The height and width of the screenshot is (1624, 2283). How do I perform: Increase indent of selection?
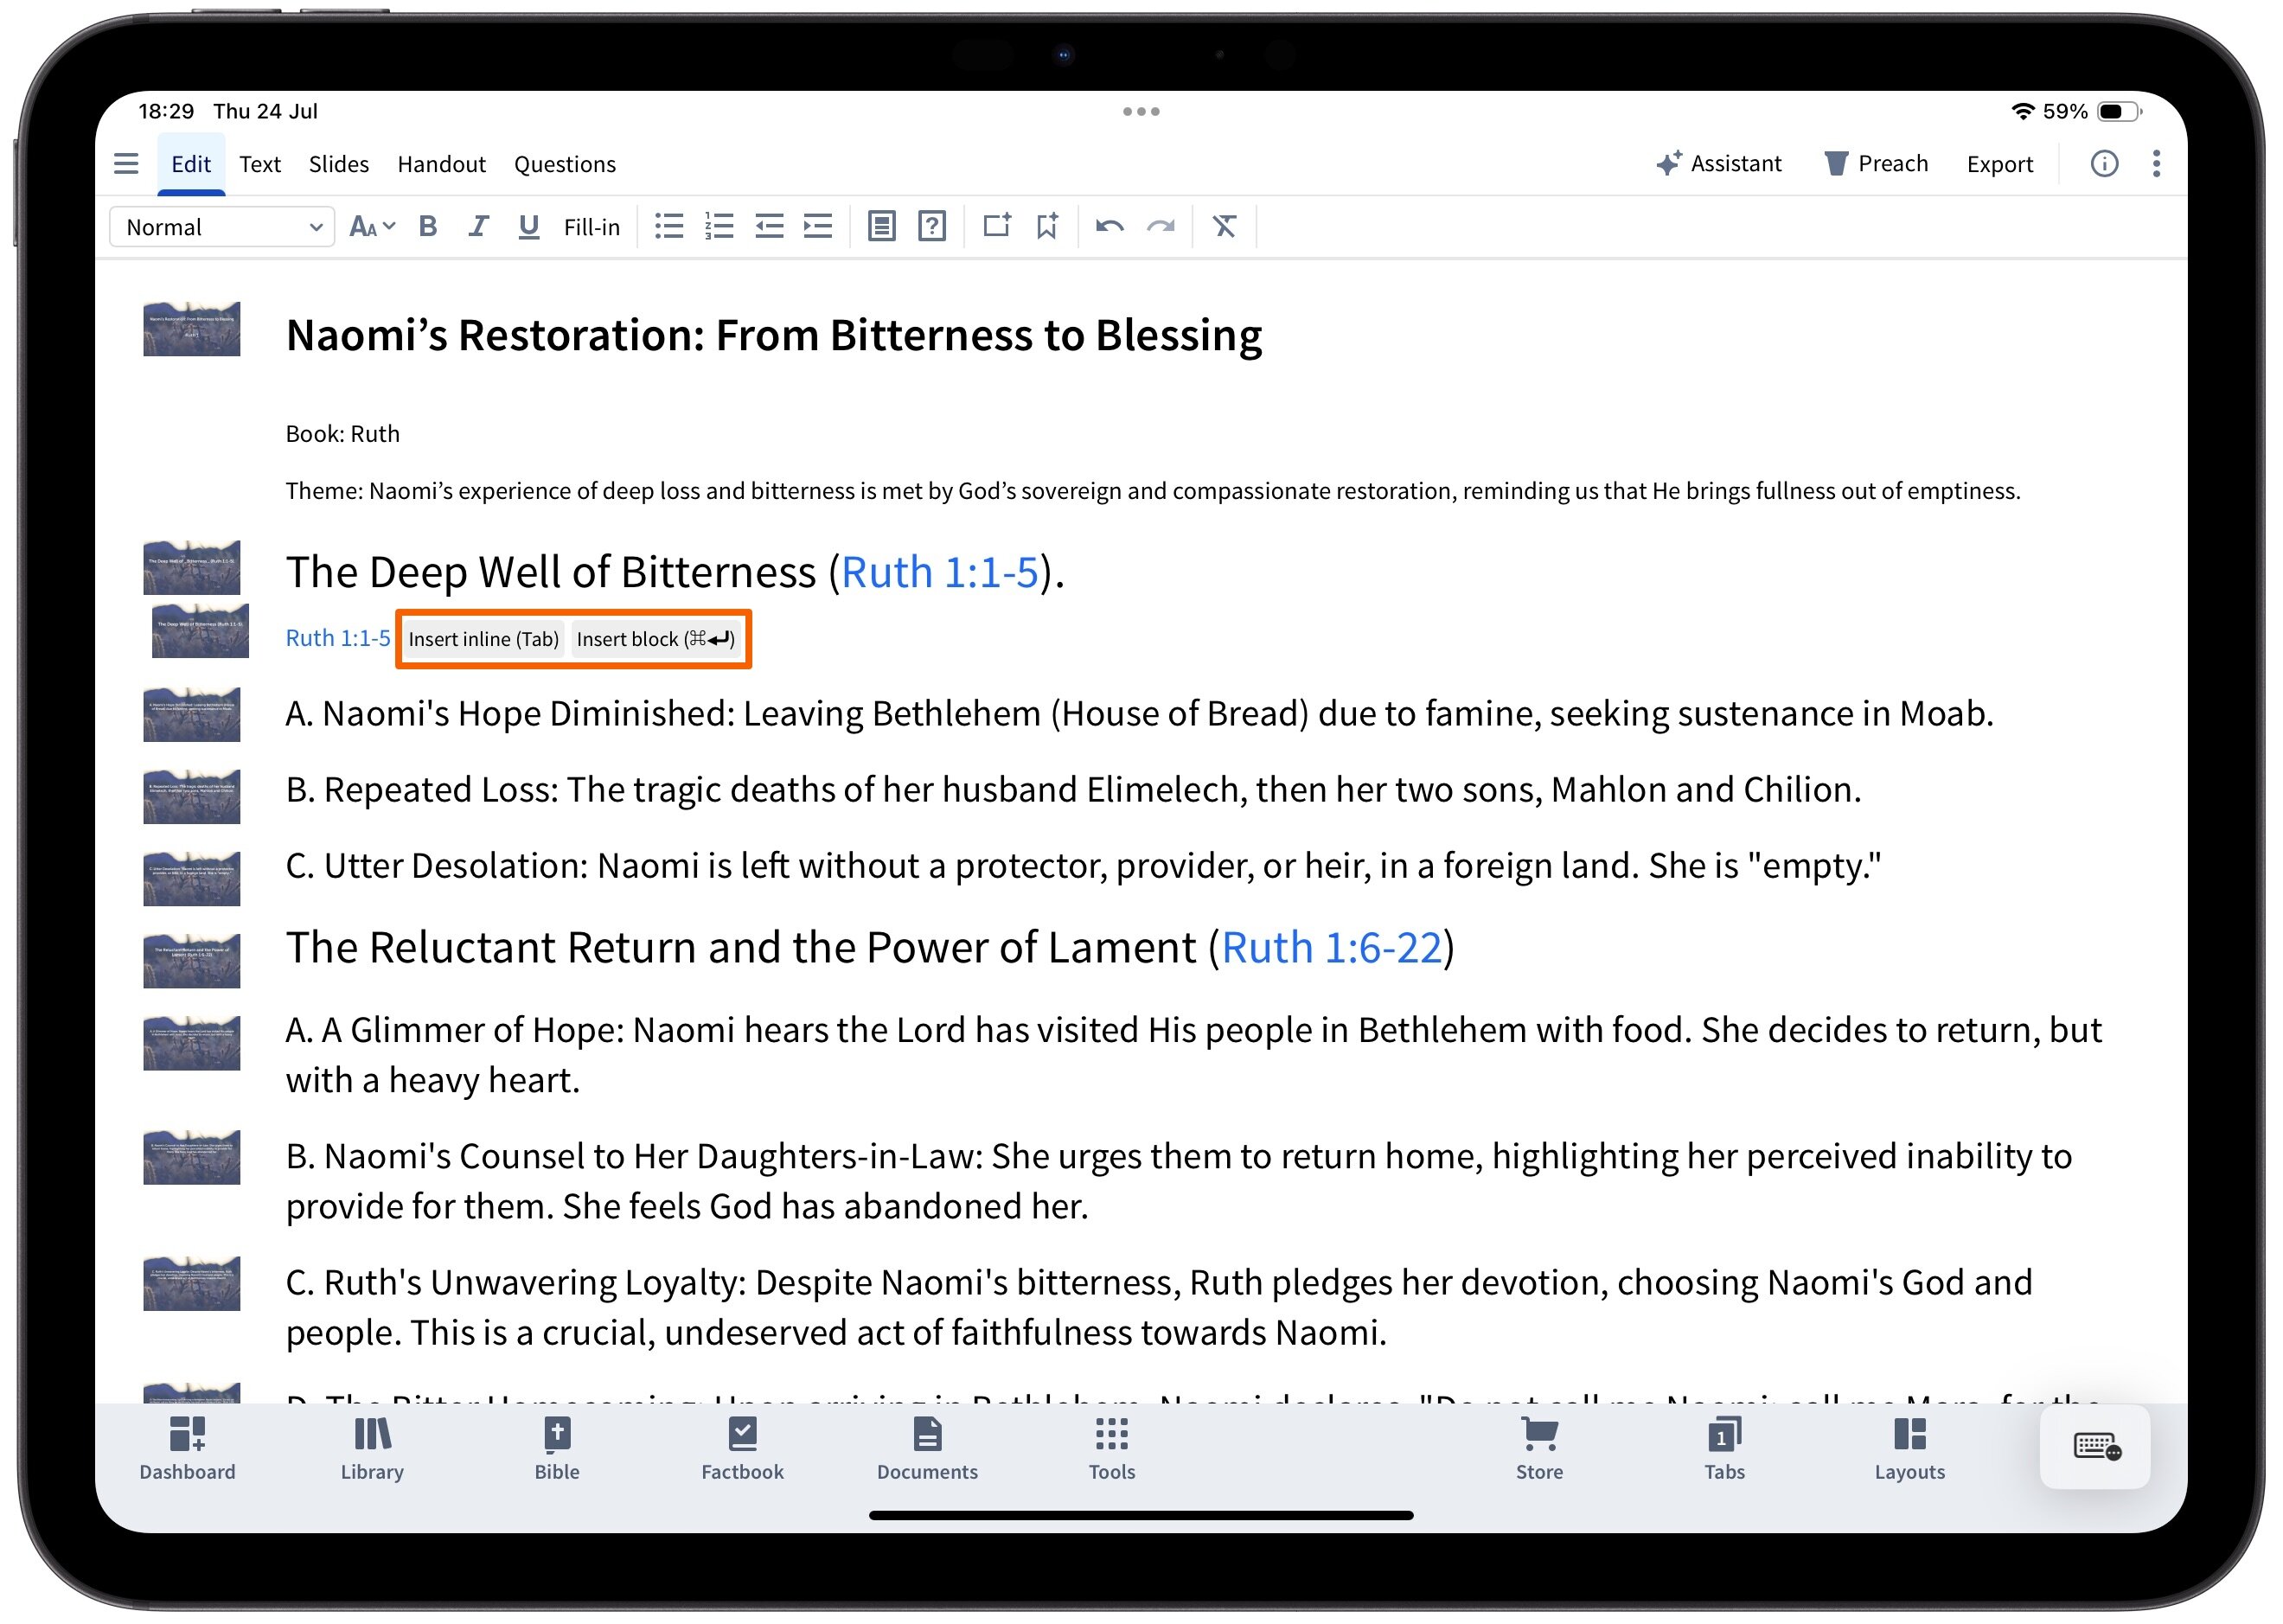click(818, 227)
